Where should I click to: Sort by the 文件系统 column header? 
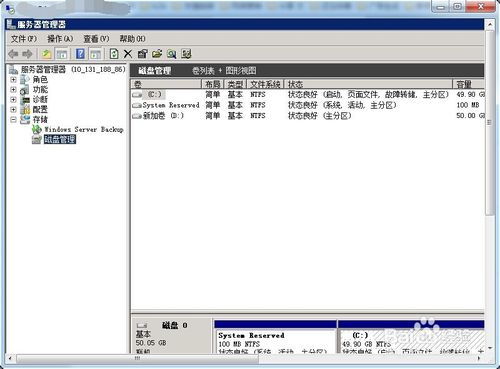265,84
